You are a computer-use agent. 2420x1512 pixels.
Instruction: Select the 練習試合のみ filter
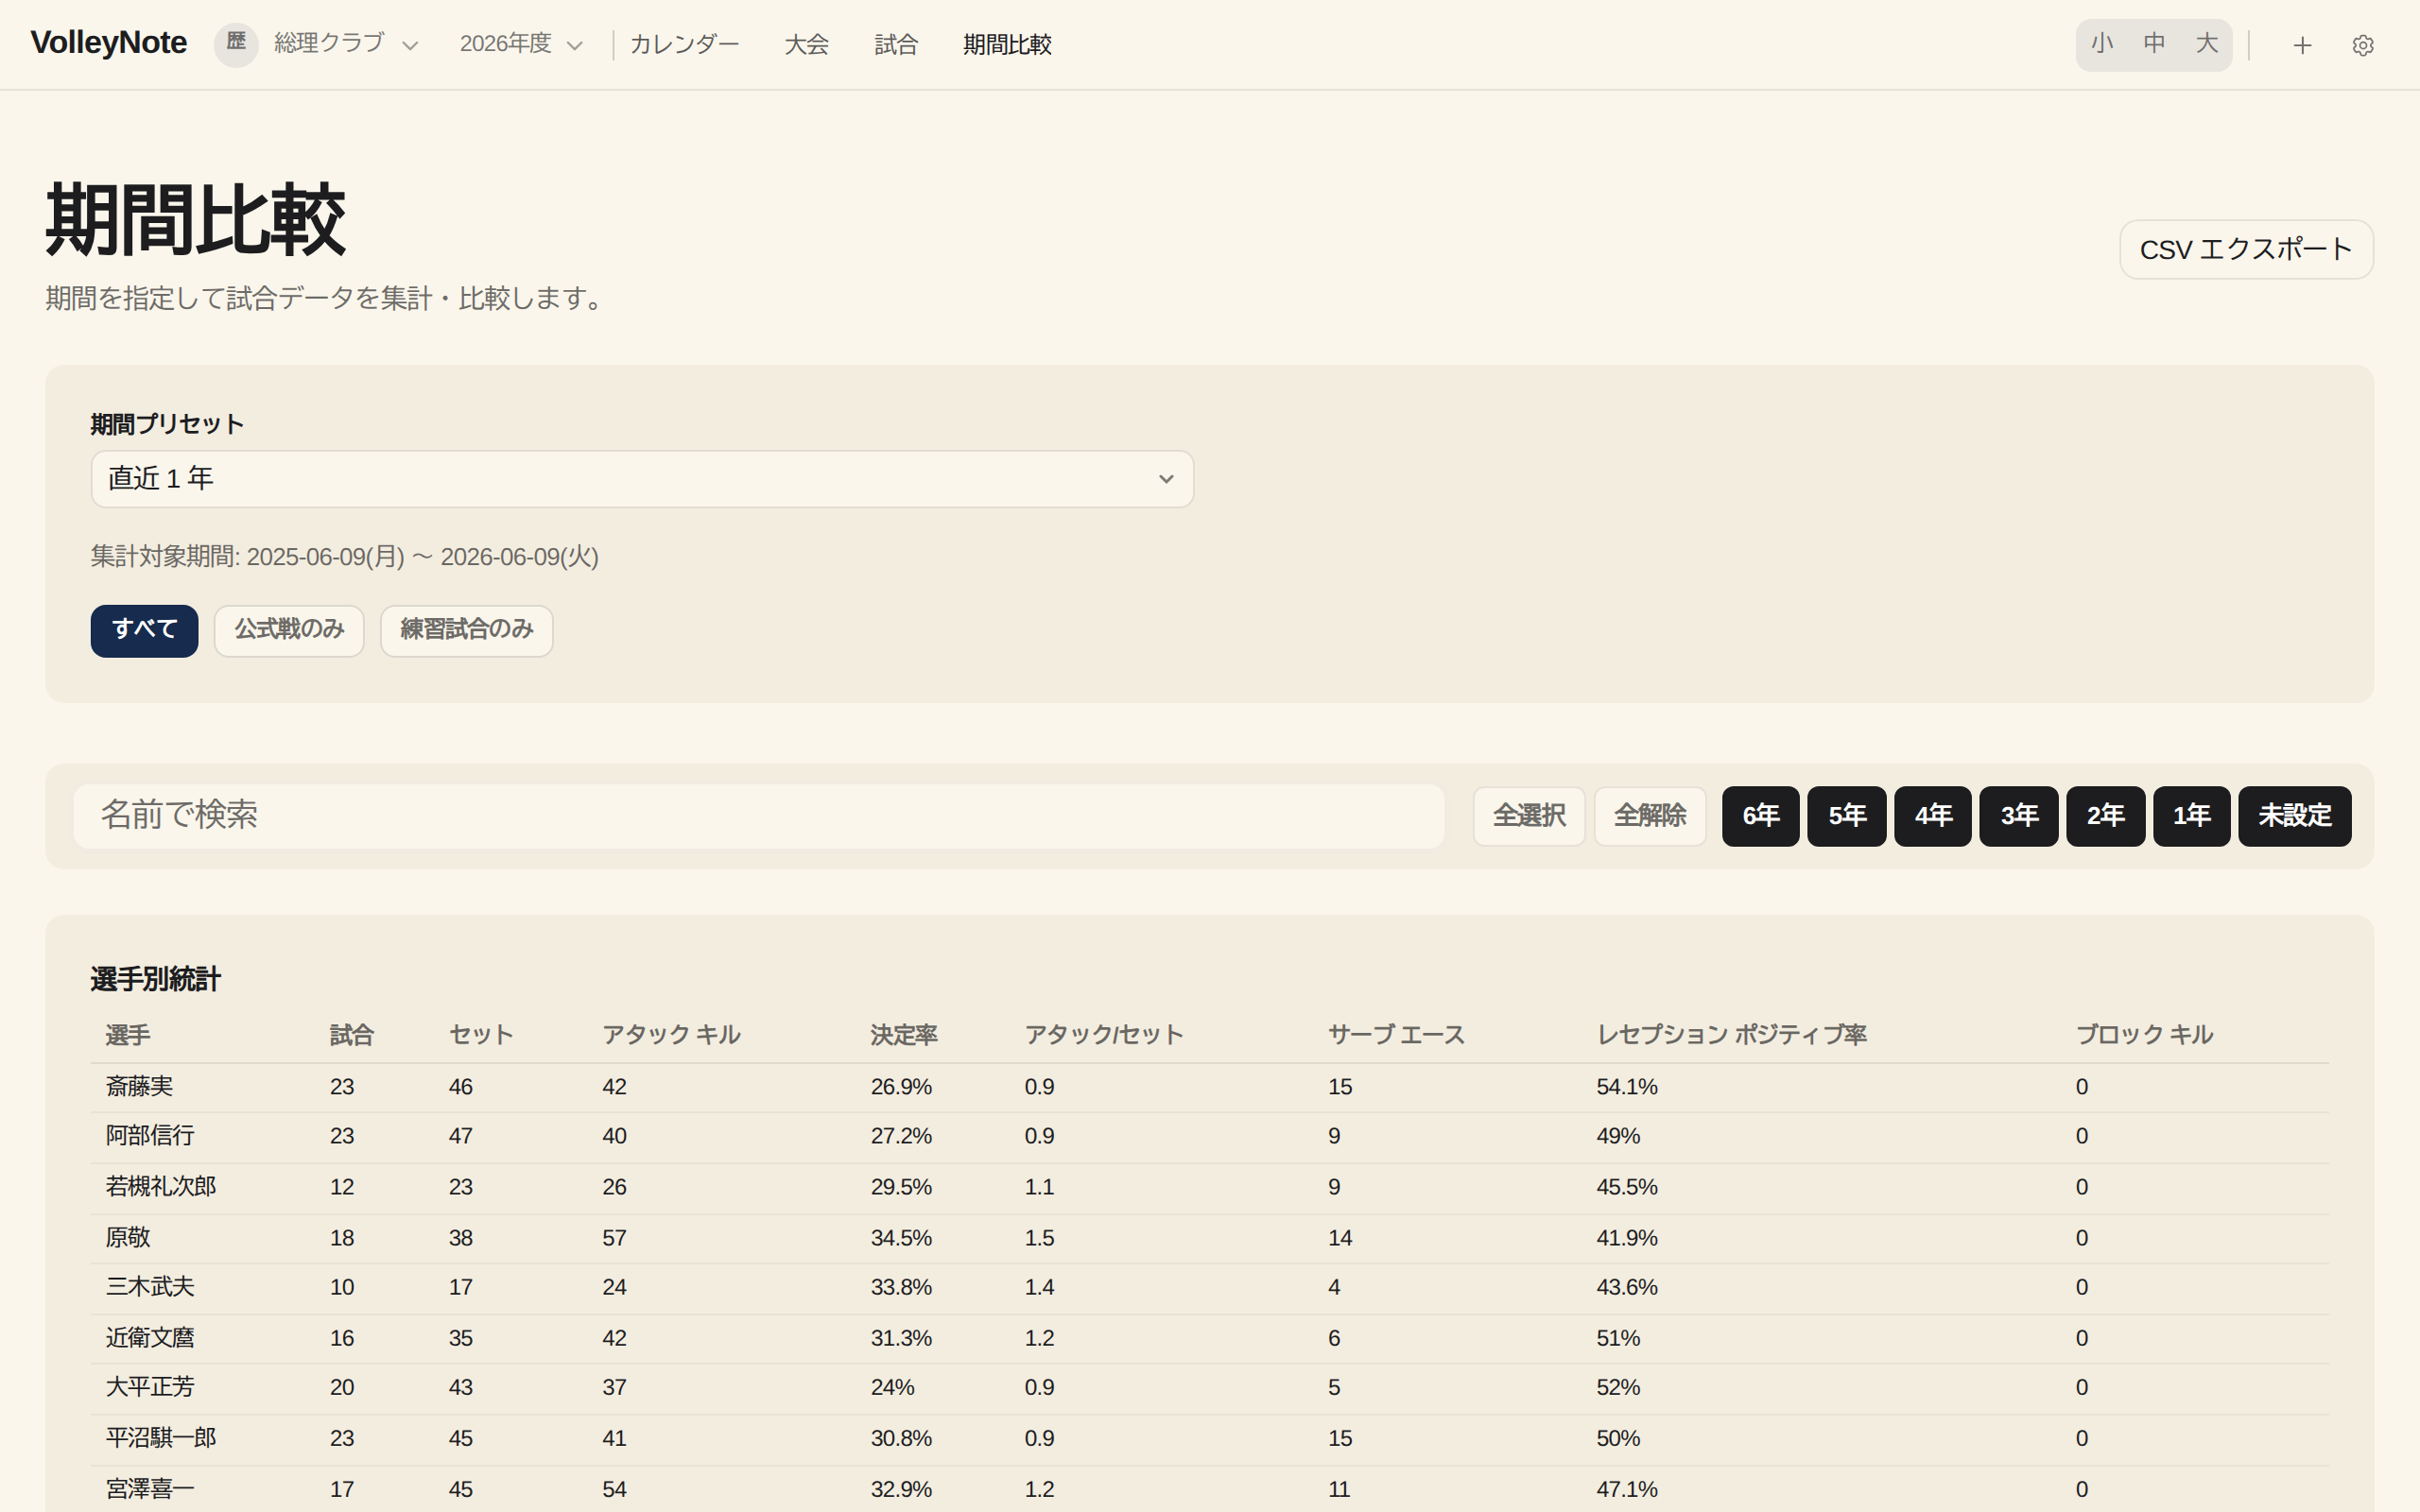[466, 630]
